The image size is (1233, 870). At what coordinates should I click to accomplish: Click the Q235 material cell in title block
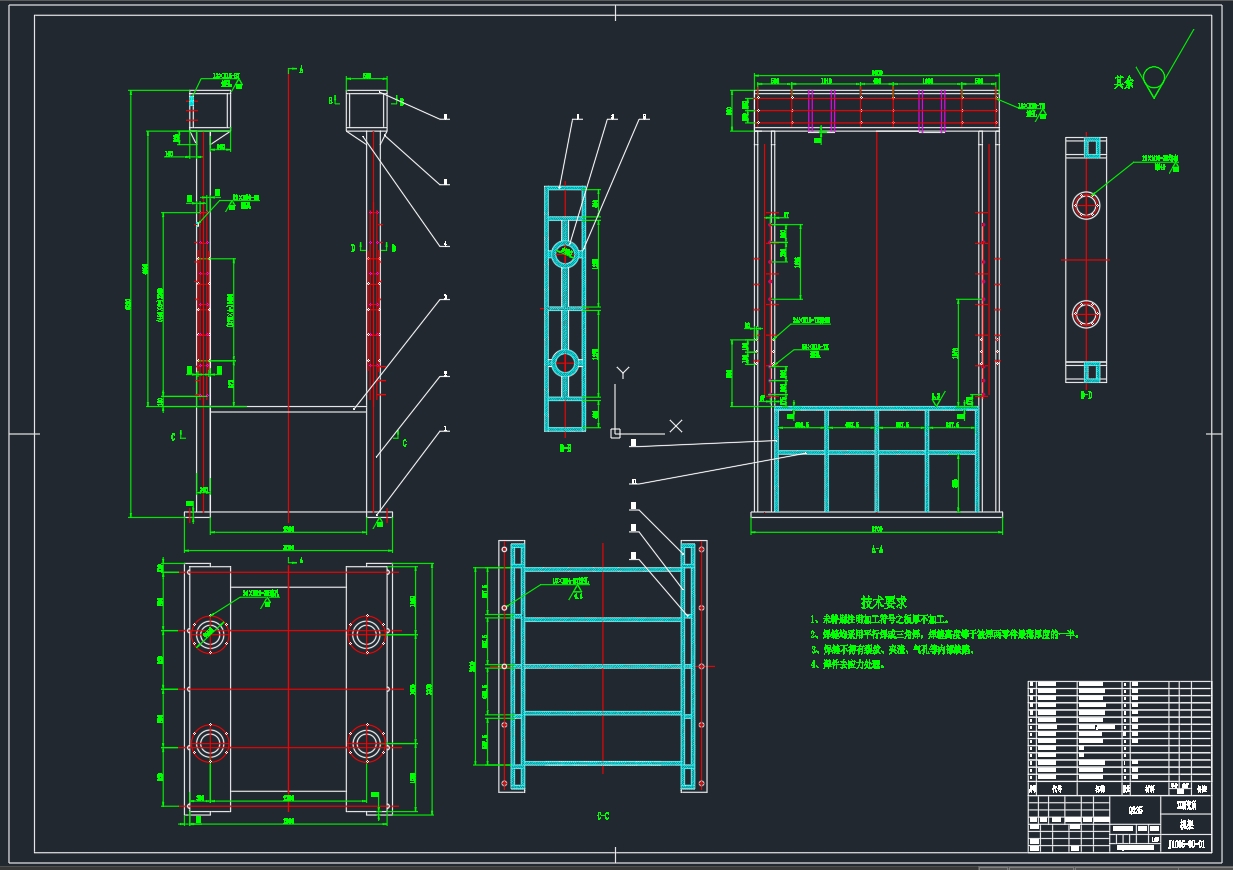(x=1136, y=811)
